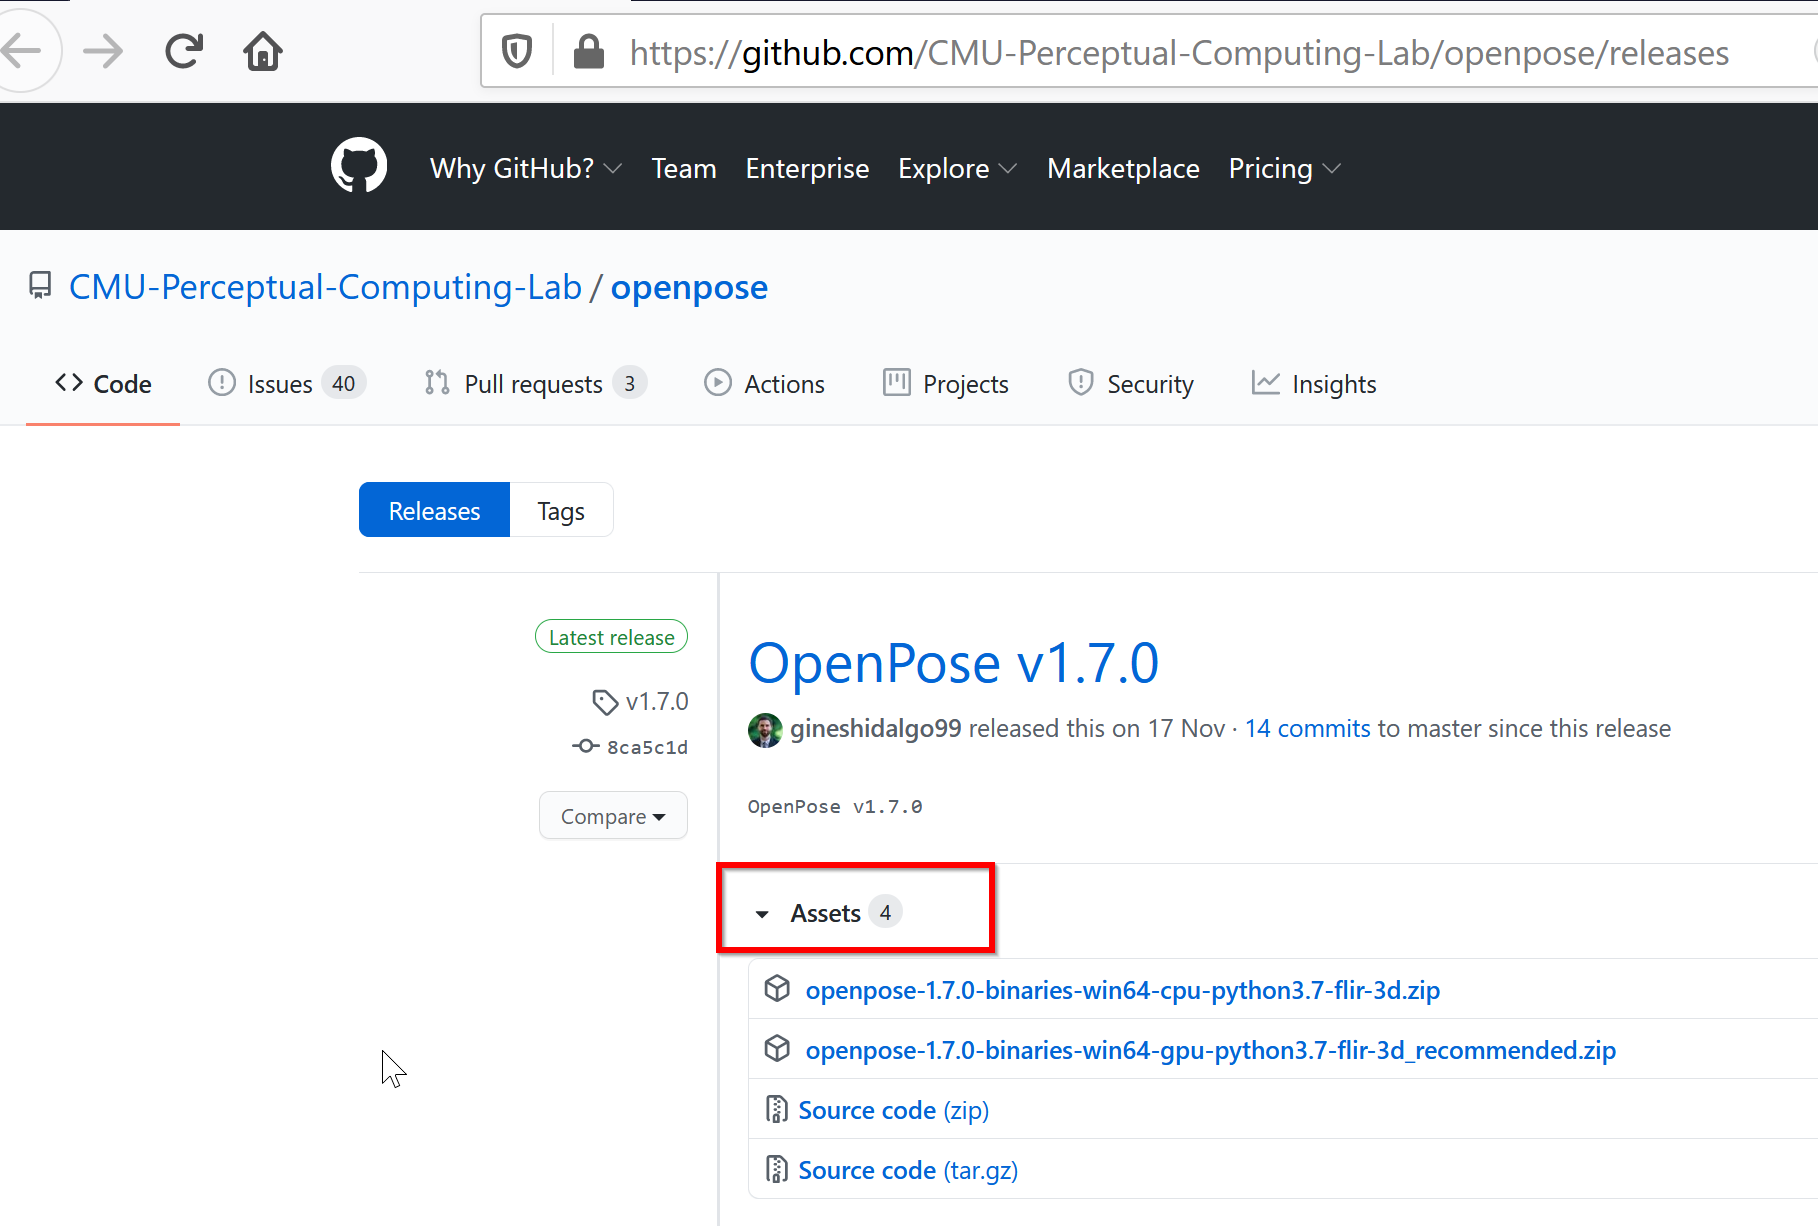Click the padlock site security icon

coord(589,52)
